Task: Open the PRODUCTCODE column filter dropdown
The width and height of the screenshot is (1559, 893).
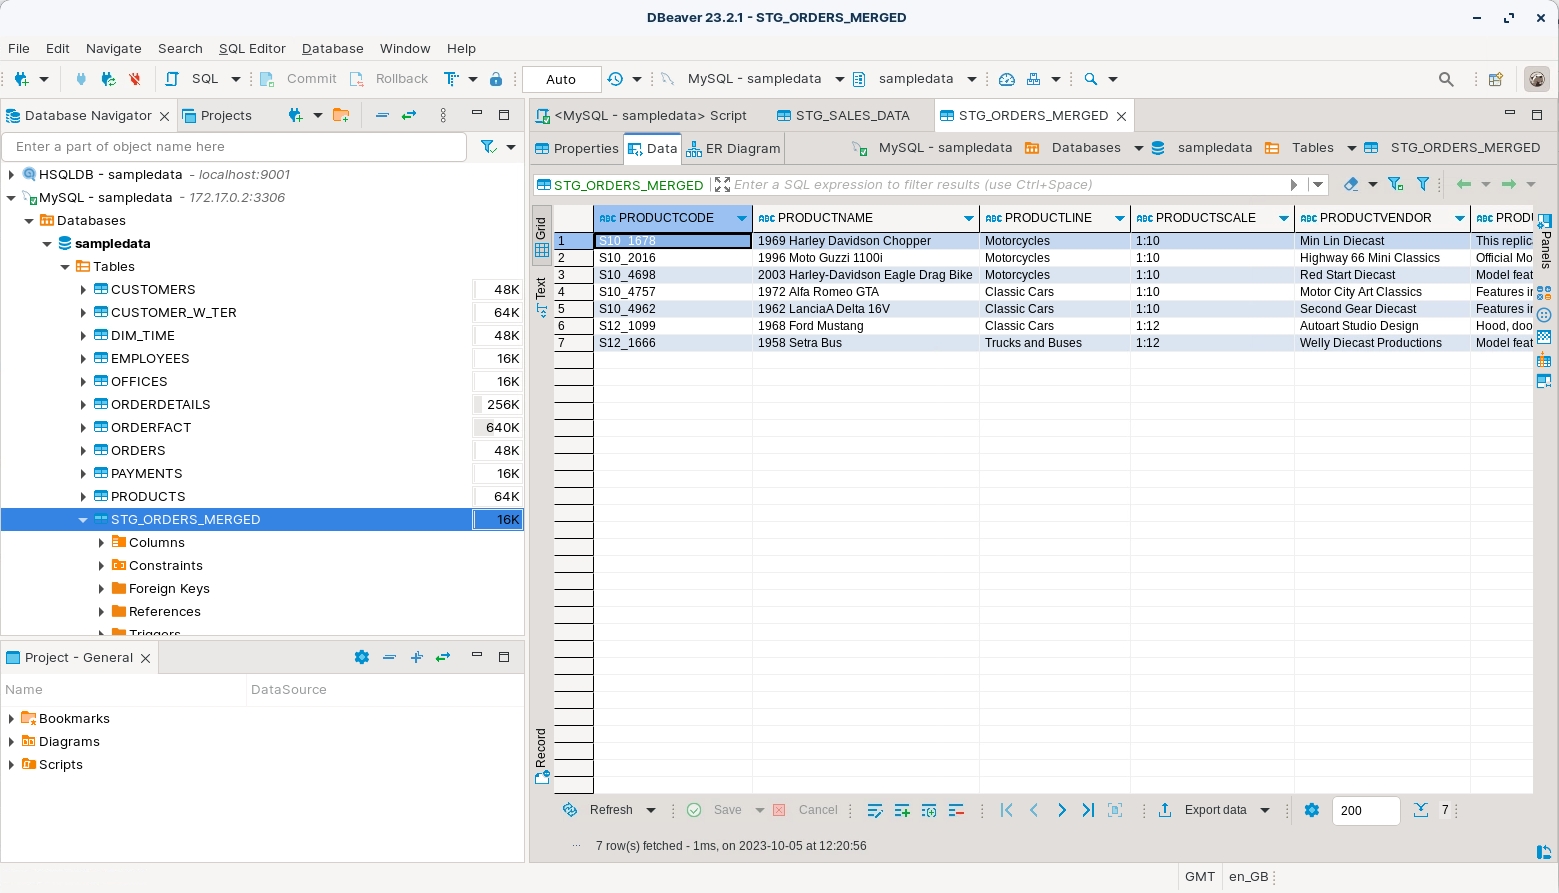Action: pyautogui.click(x=741, y=218)
